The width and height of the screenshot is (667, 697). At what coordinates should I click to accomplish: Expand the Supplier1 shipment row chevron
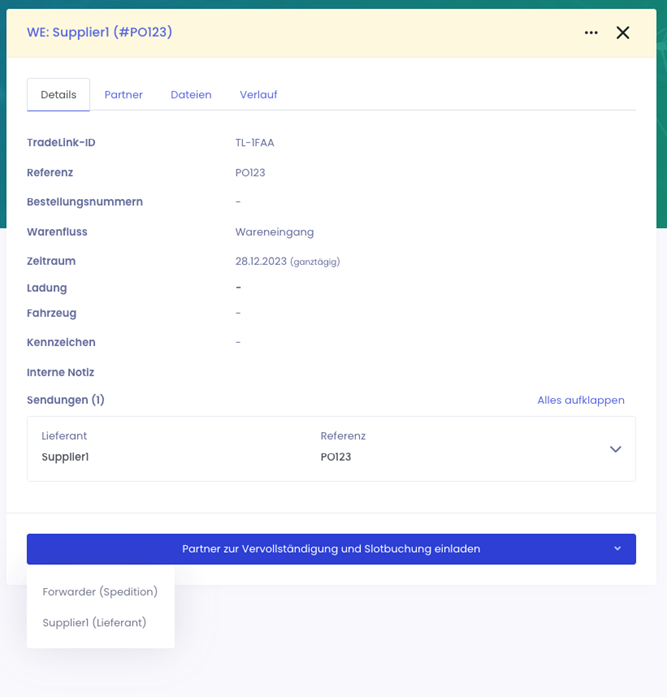pyautogui.click(x=615, y=449)
